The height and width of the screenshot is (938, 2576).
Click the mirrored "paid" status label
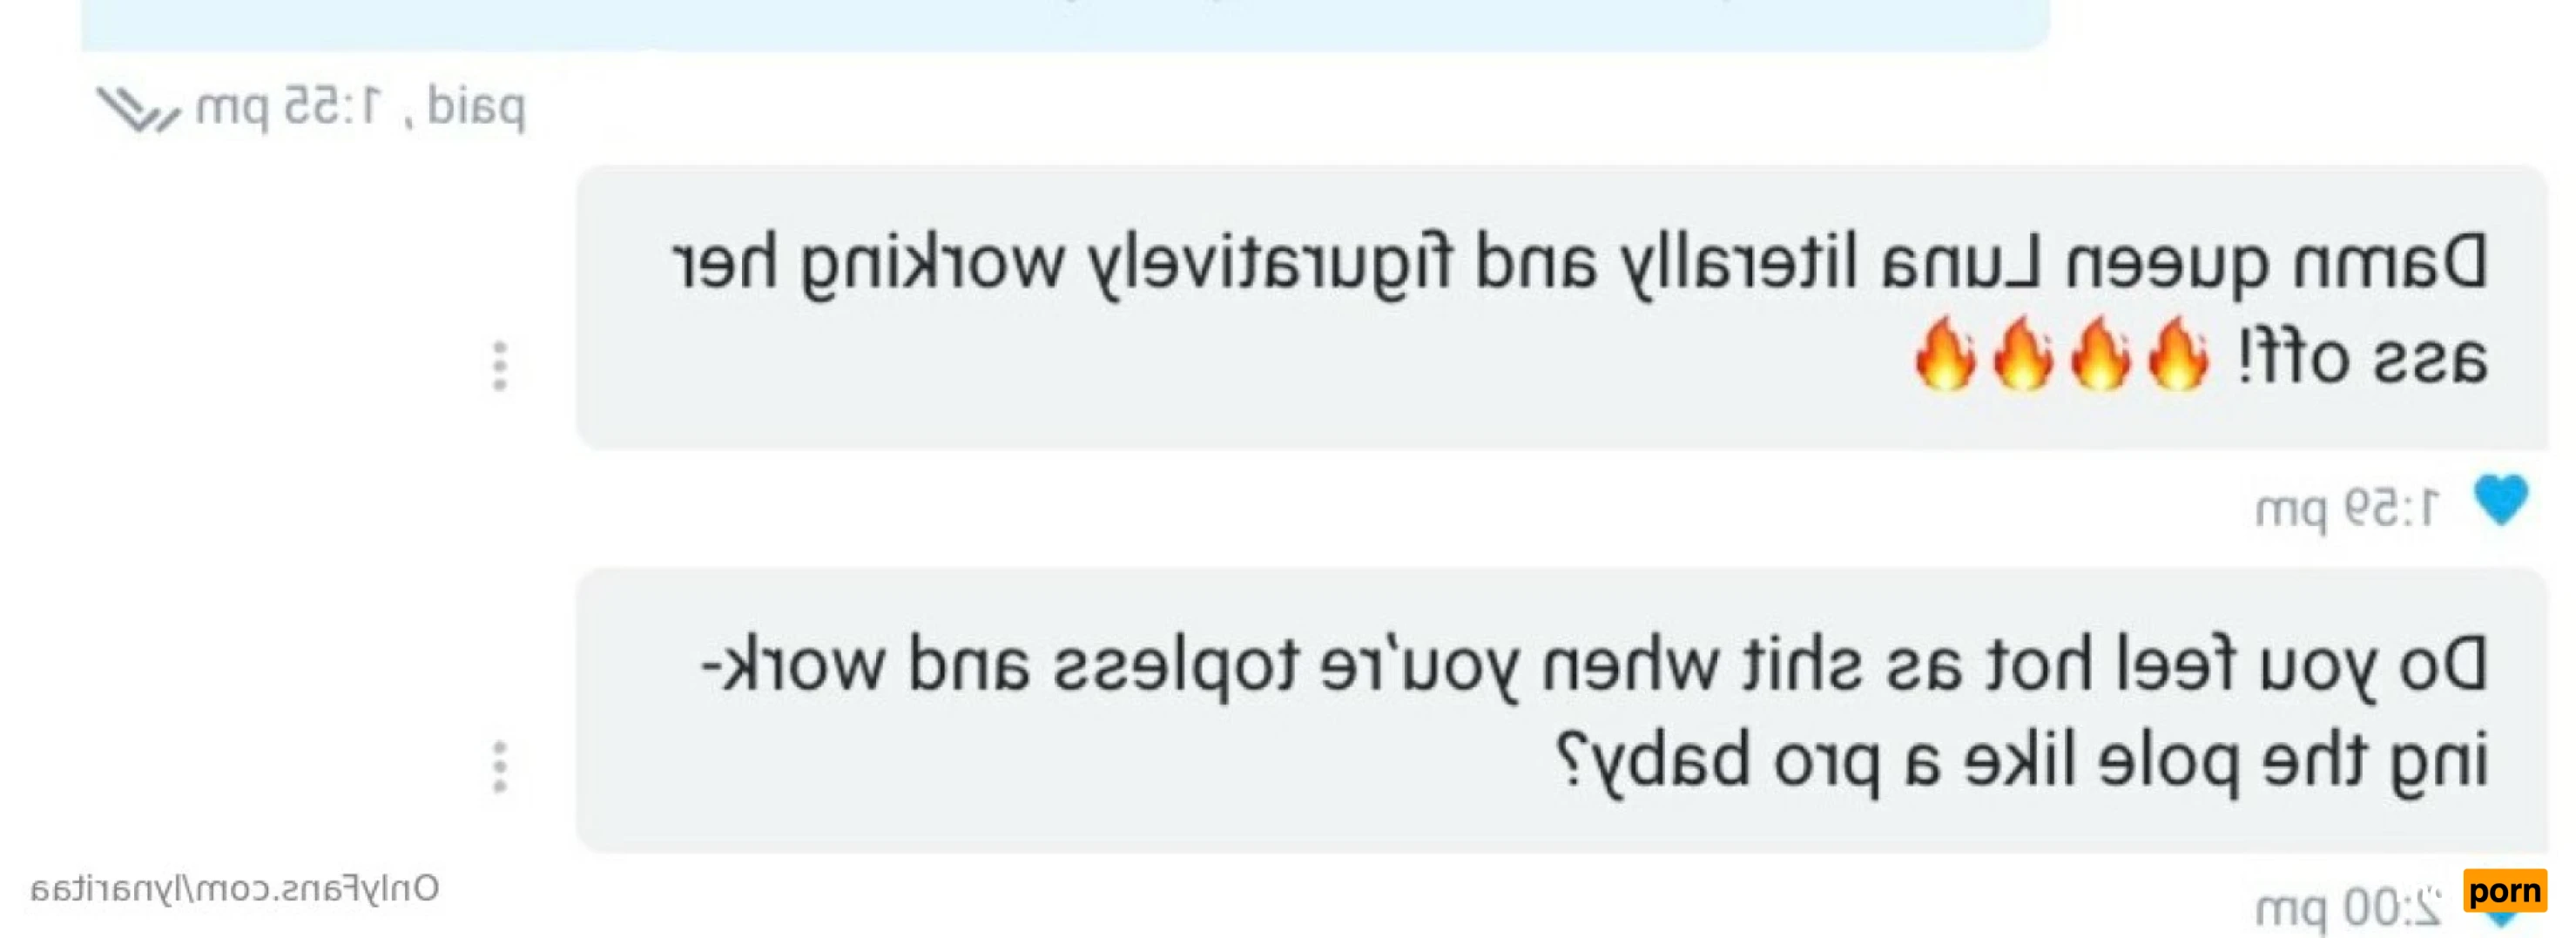(x=476, y=108)
